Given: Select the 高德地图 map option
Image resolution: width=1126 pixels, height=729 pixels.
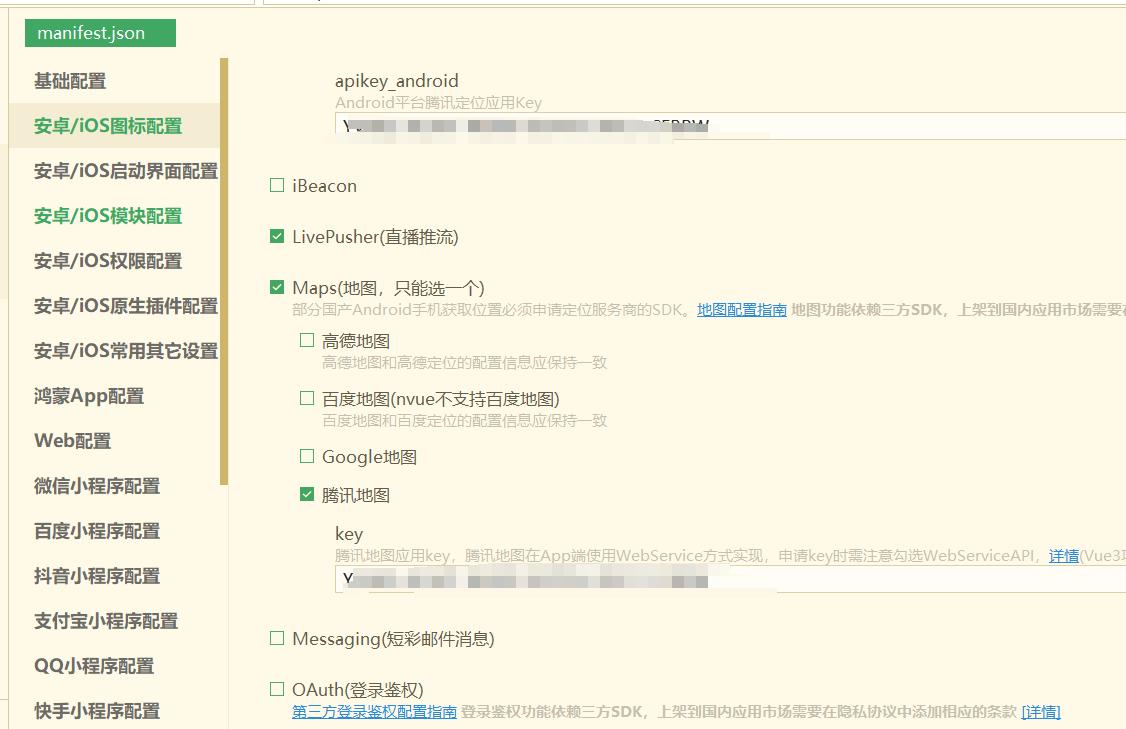Looking at the screenshot, I should click(307, 341).
